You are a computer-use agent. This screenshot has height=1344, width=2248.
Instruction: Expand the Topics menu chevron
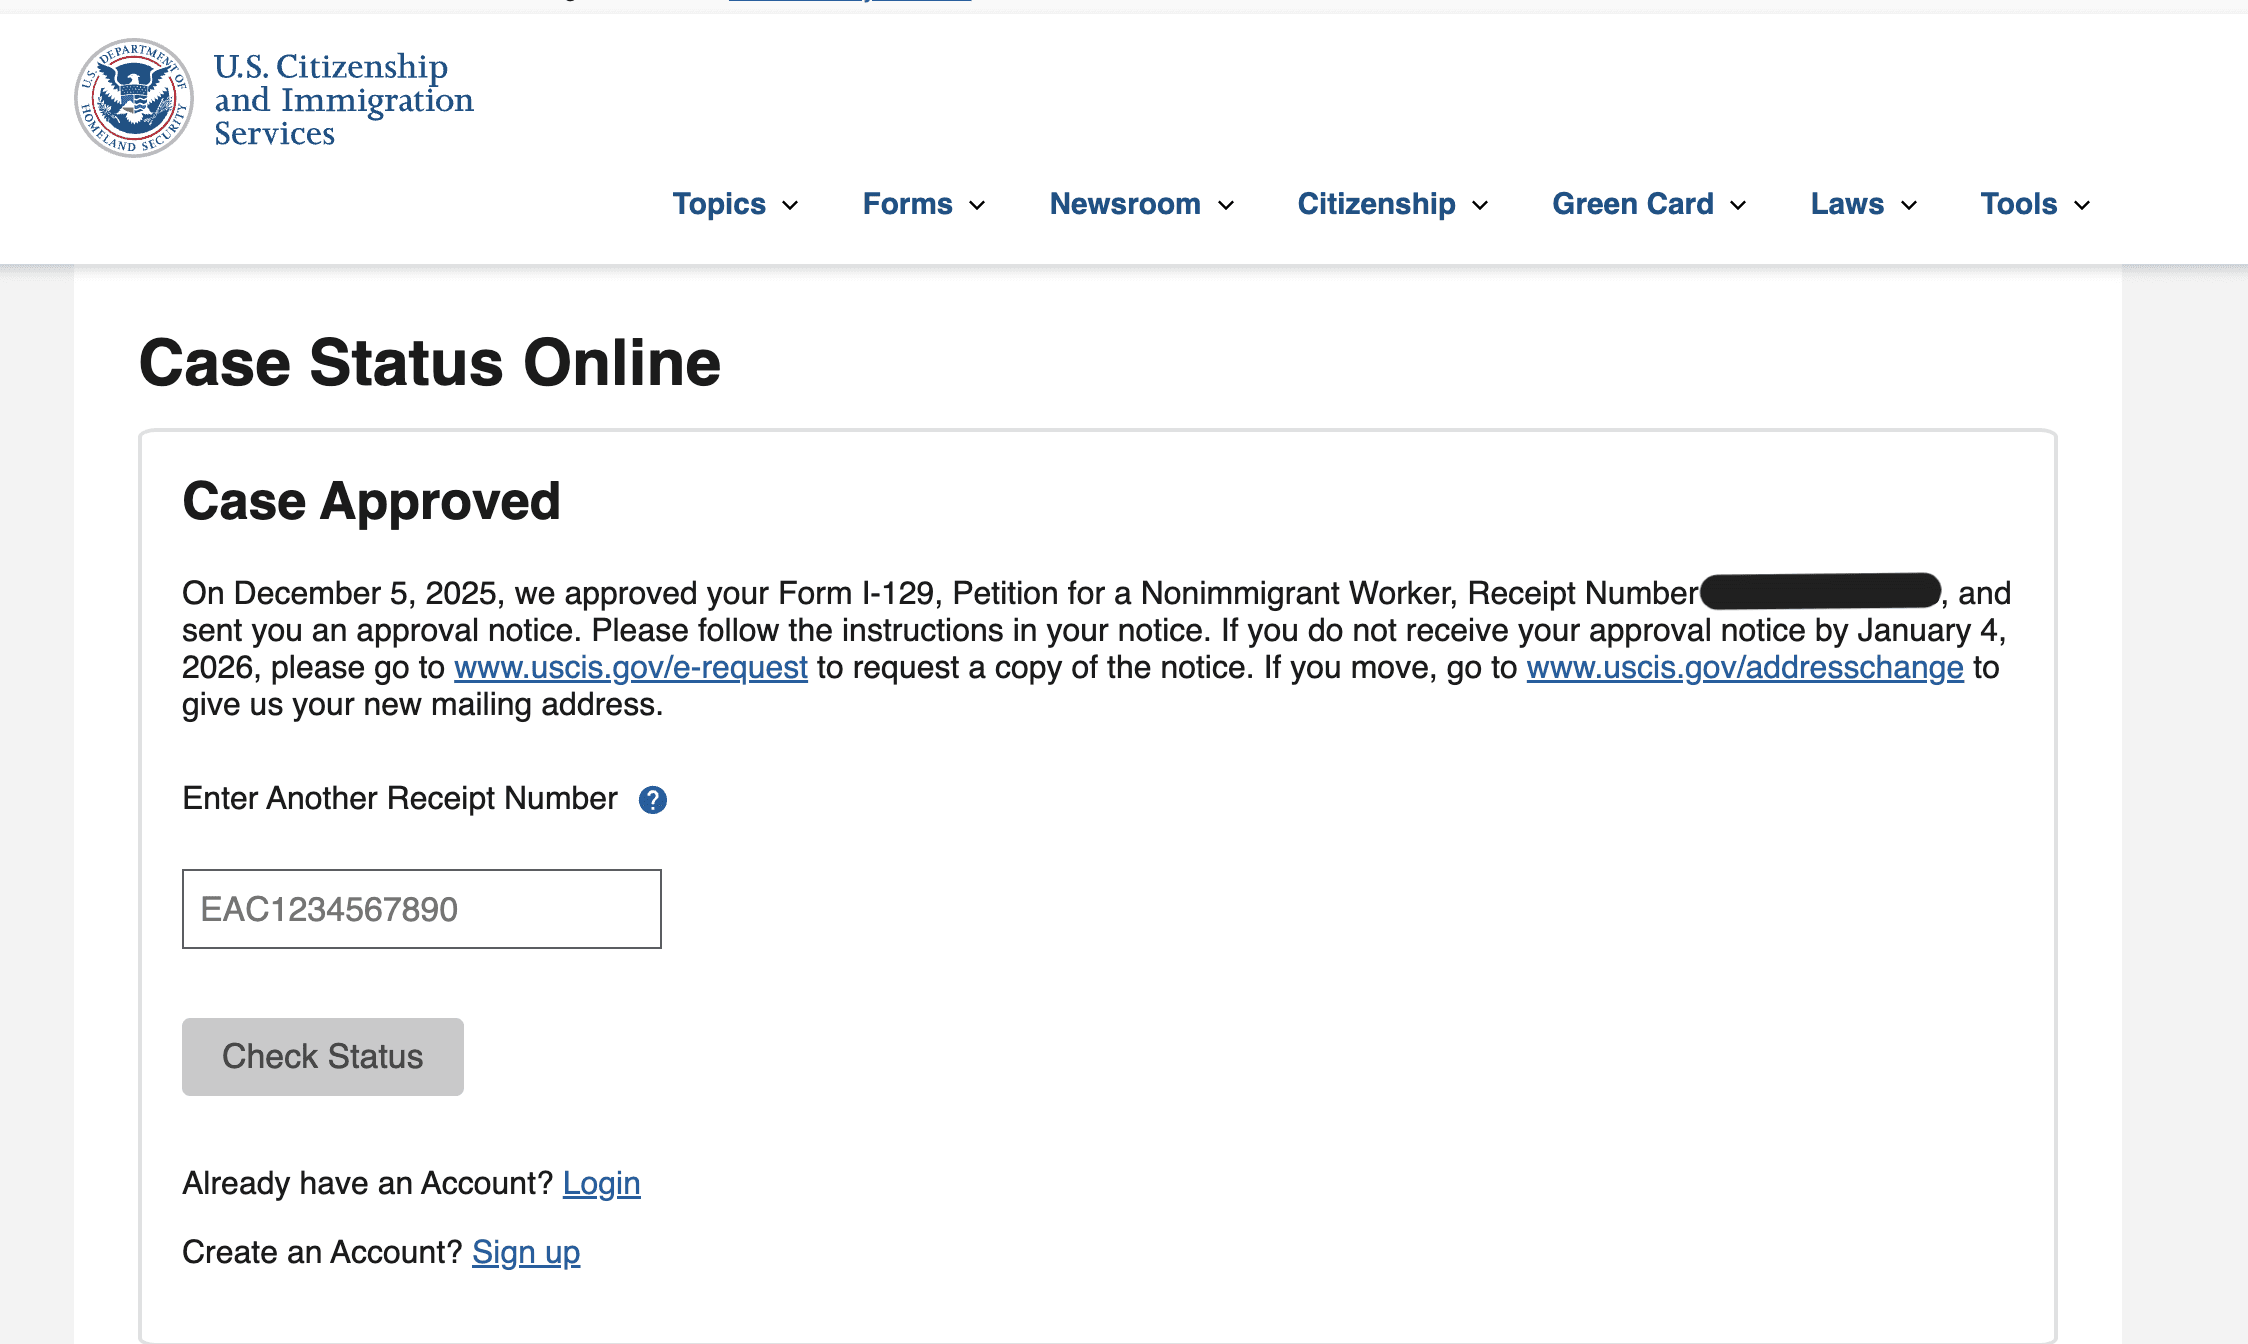click(x=790, y=206)
